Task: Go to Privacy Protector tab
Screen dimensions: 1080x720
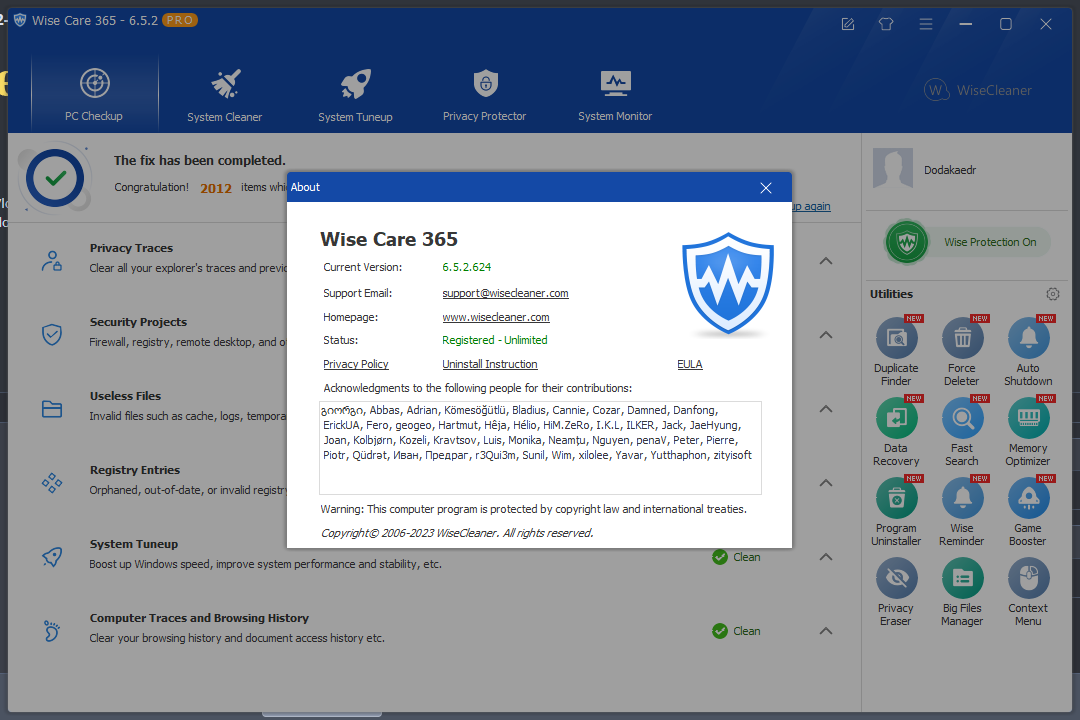Action: [x=485, y=94]
